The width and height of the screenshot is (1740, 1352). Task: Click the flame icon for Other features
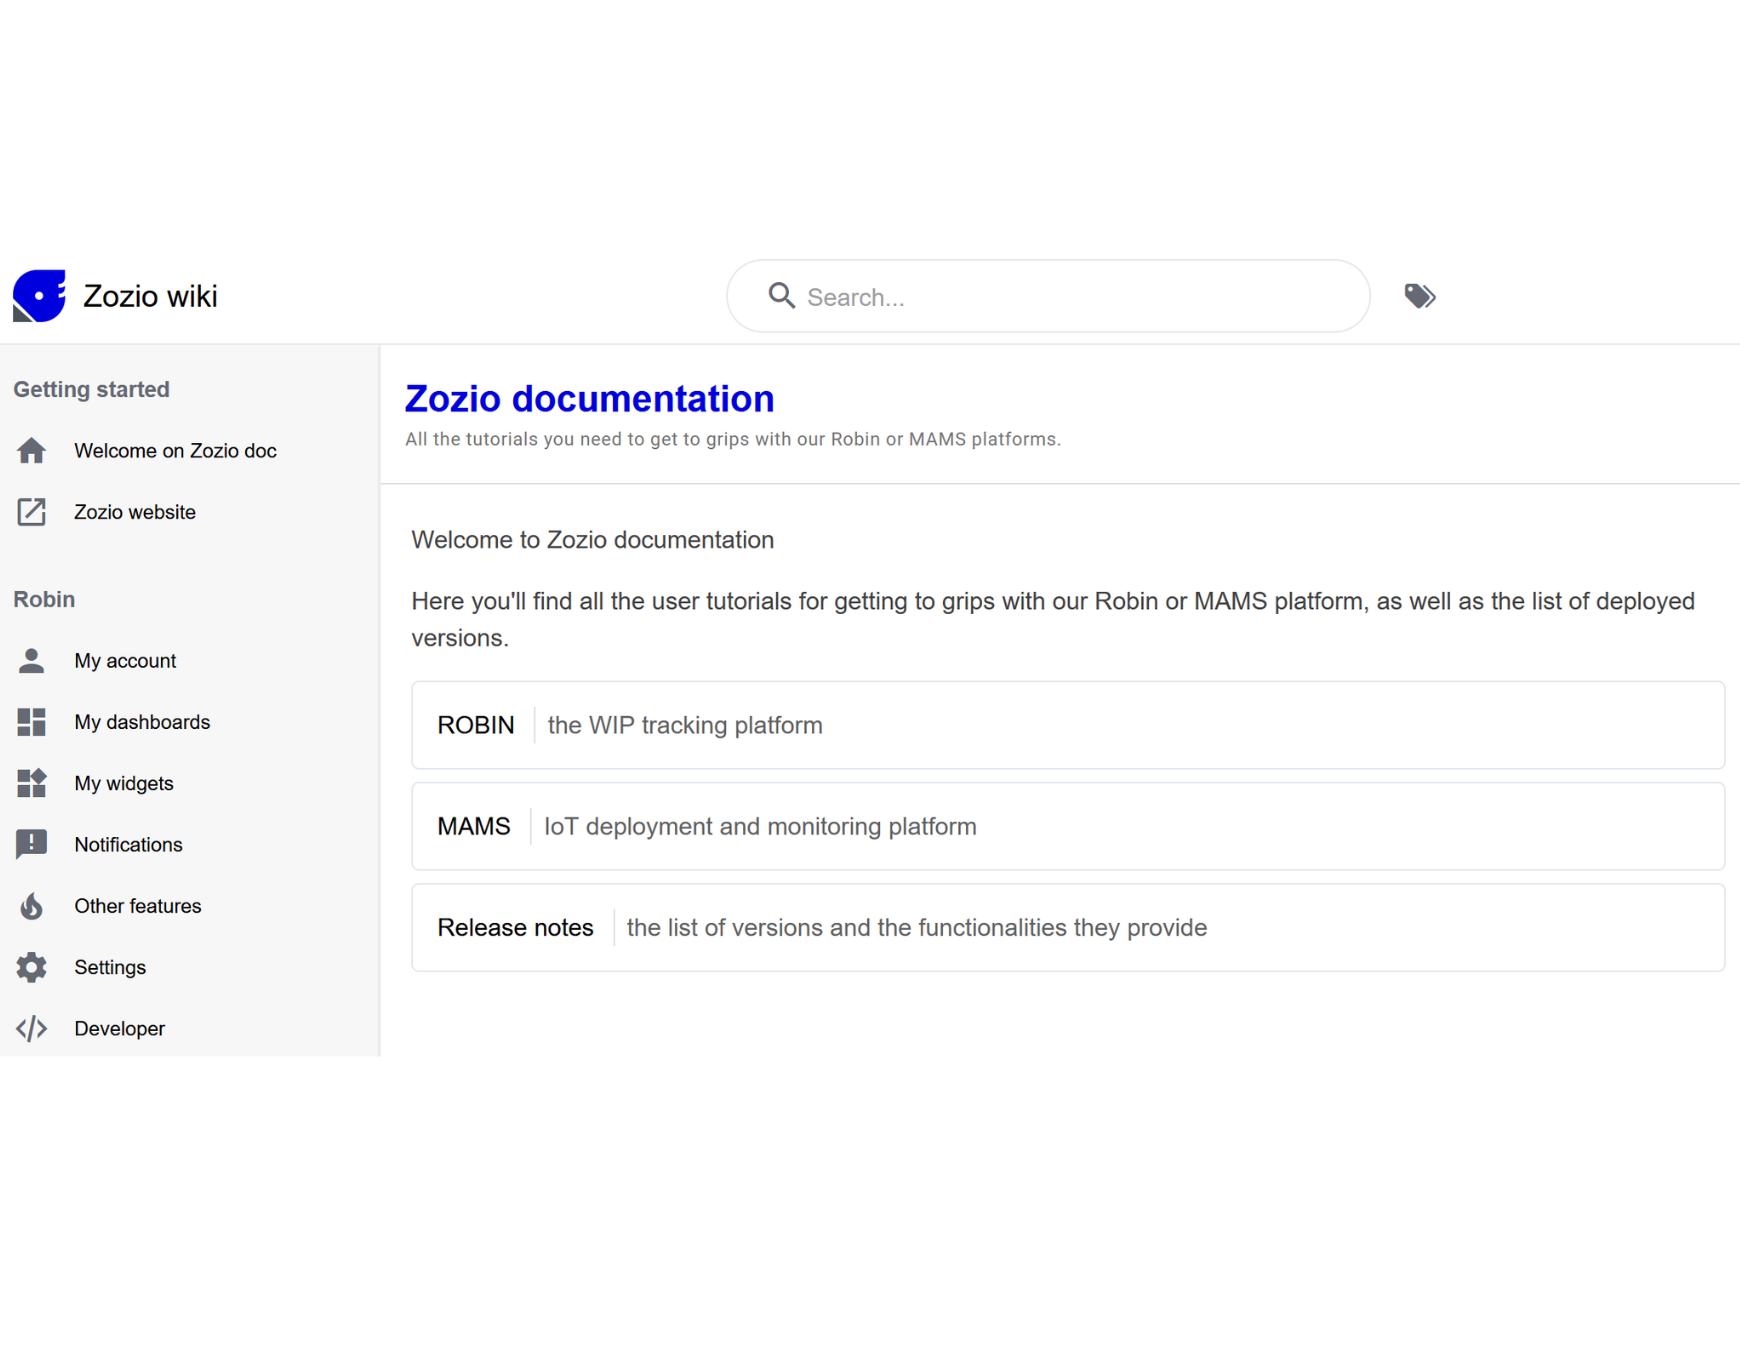32,906
